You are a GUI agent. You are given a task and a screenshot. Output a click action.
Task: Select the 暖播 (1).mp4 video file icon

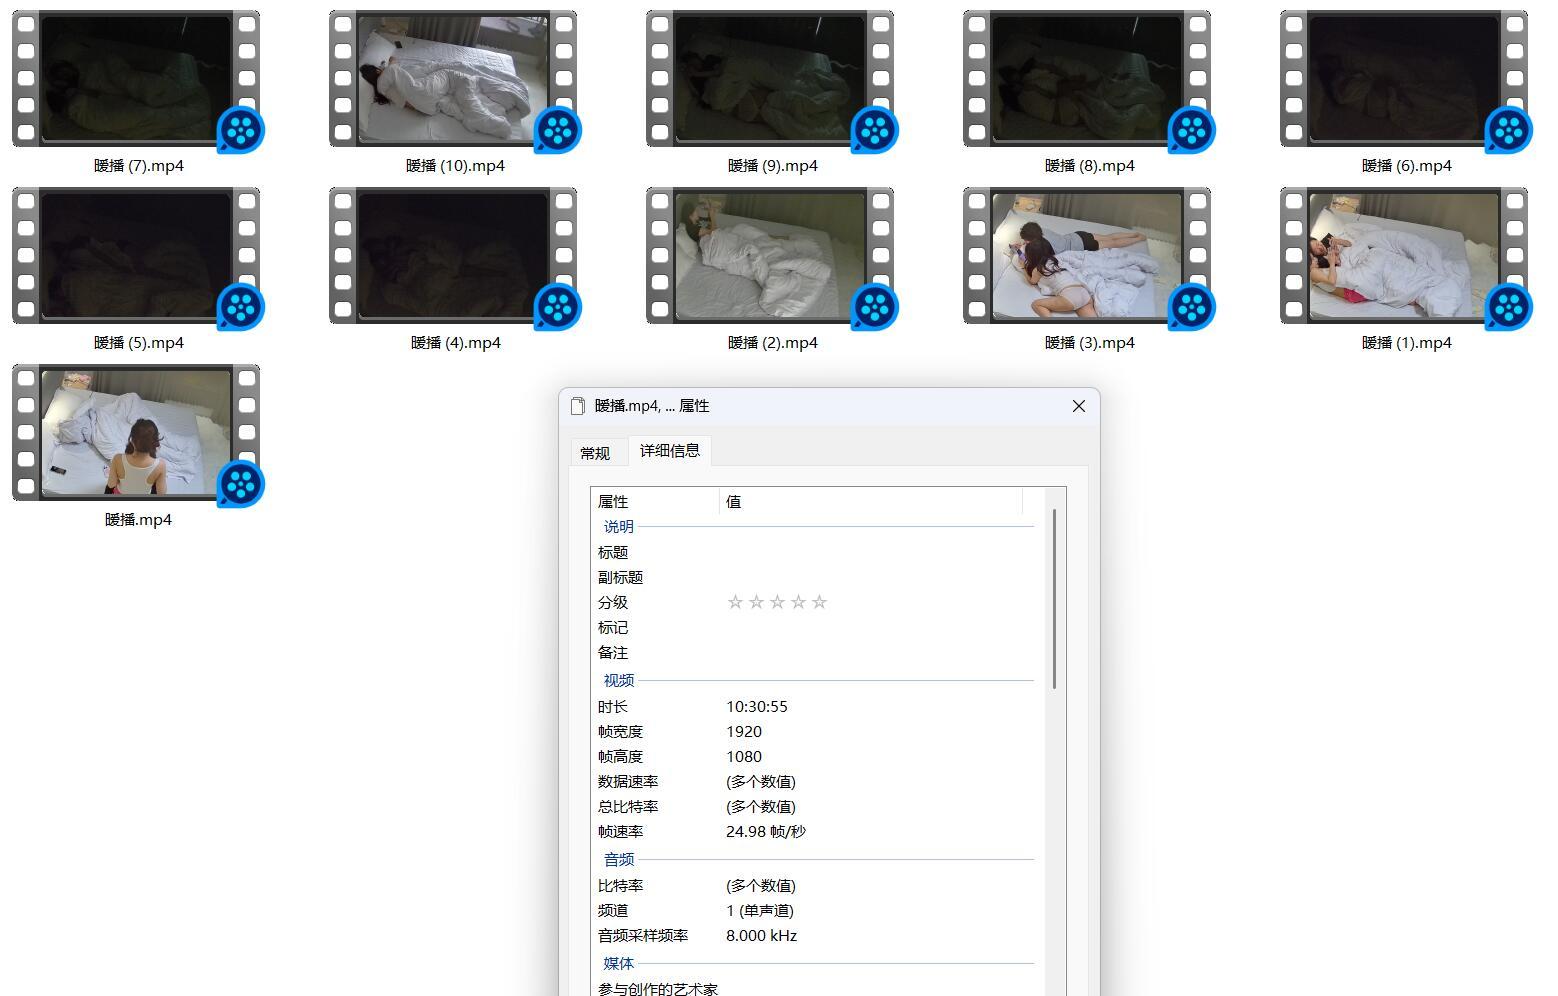(x=1405, y=257)
